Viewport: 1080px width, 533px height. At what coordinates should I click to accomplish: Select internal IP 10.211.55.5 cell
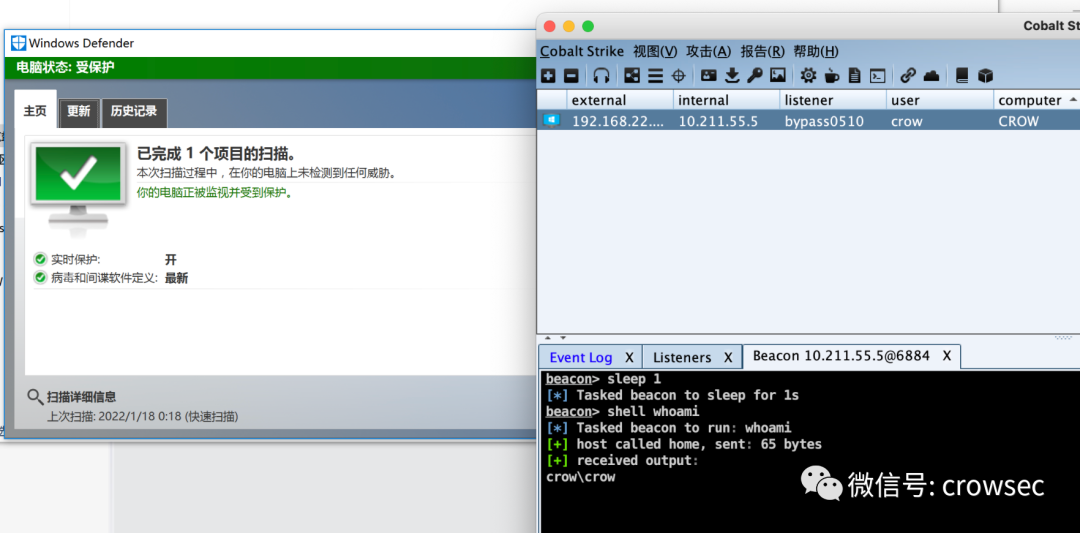(x=727, y=121)
